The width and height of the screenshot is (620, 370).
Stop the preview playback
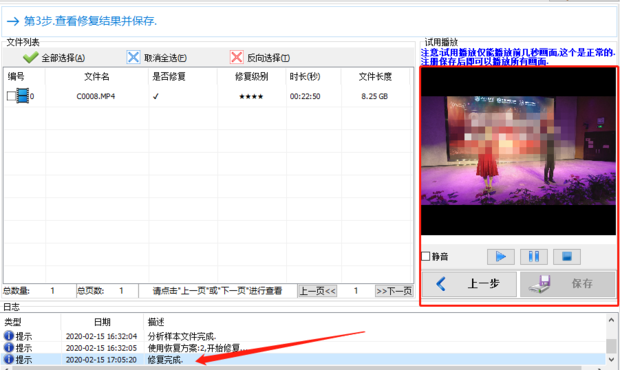tap(567, 257)
